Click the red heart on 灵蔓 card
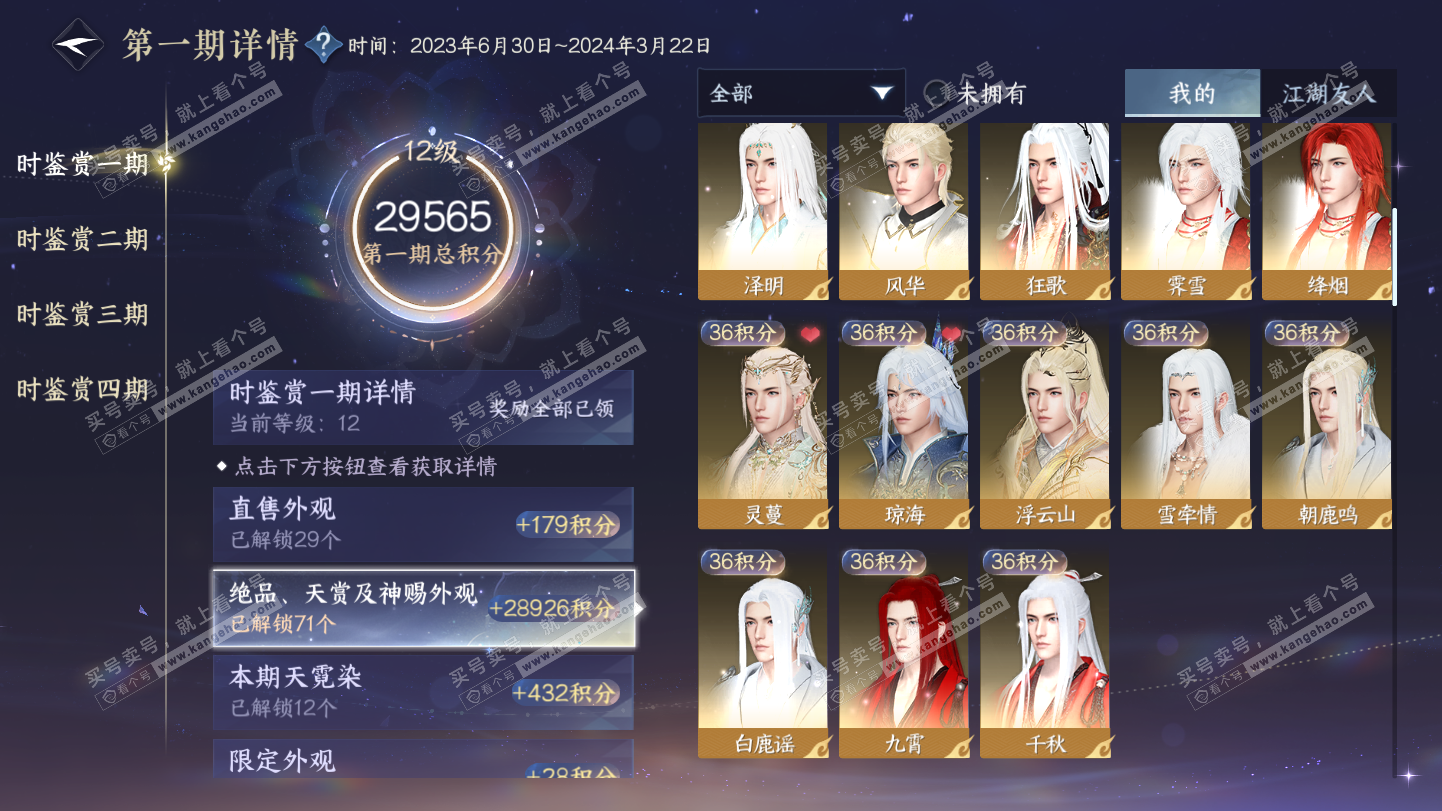Image resolution: width=1442 pixels, height=811 pixels. (809, 335)
